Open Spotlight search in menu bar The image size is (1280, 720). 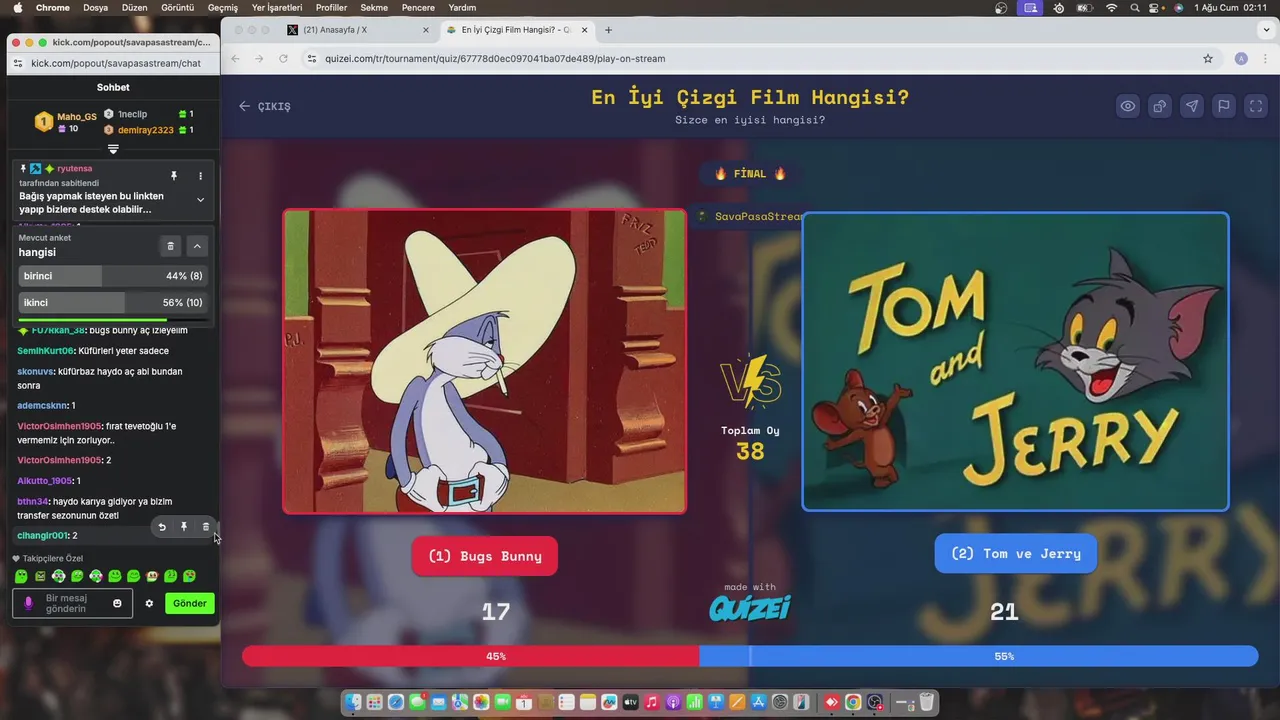[1135, 8]
